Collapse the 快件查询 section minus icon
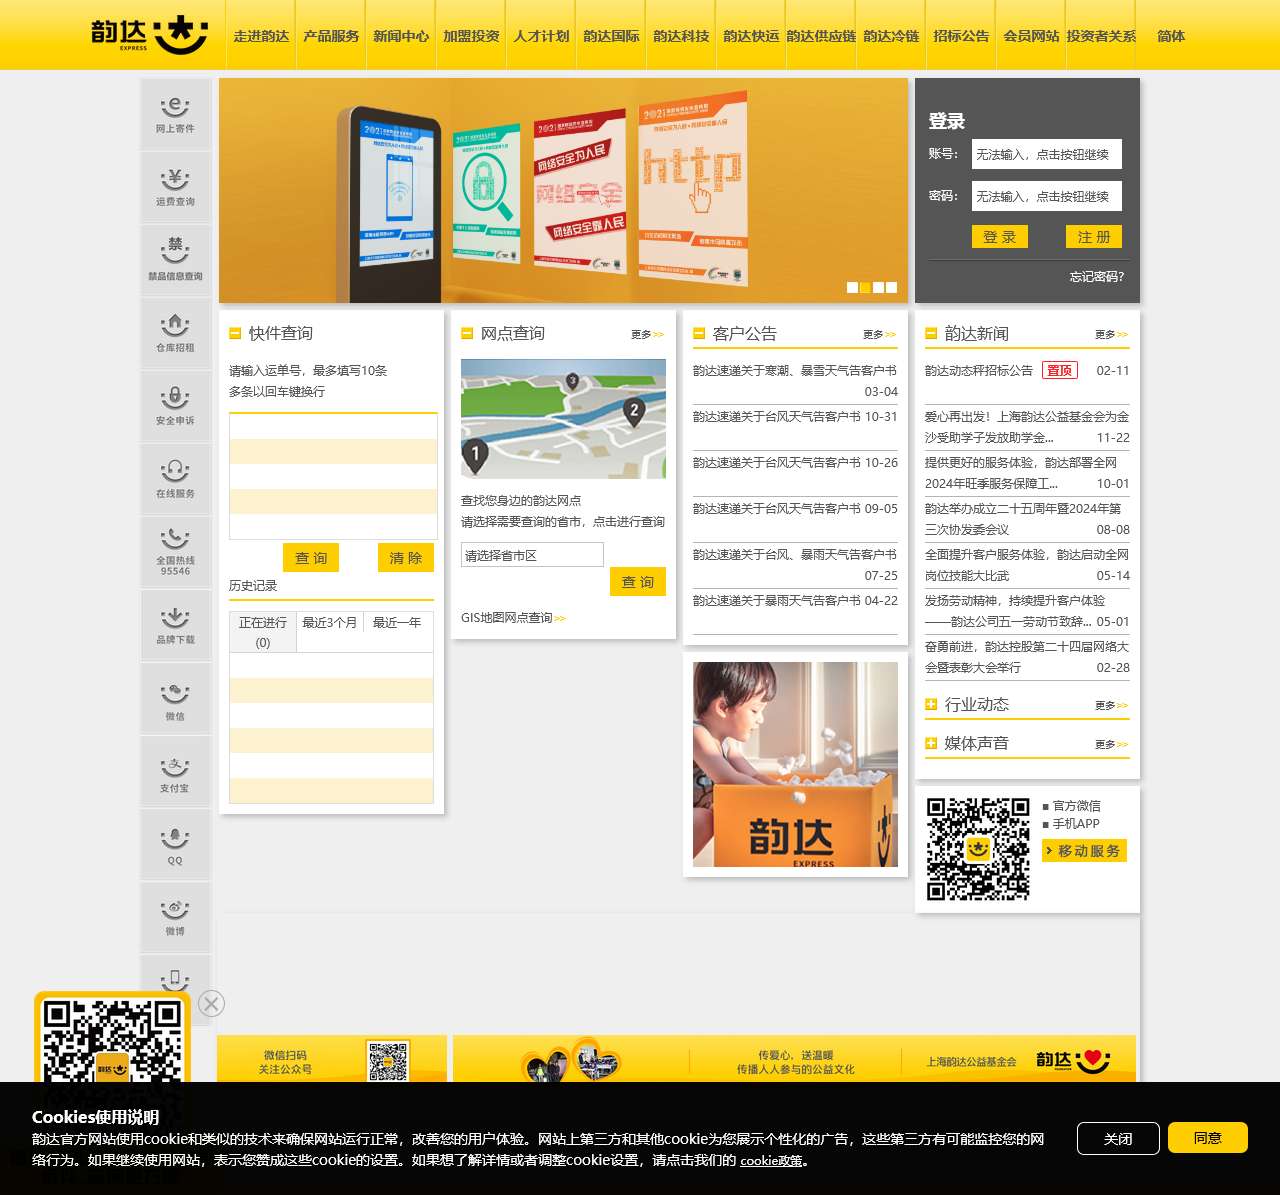This screenshot has width=1280, height=1195. click(x=235, y=333)
